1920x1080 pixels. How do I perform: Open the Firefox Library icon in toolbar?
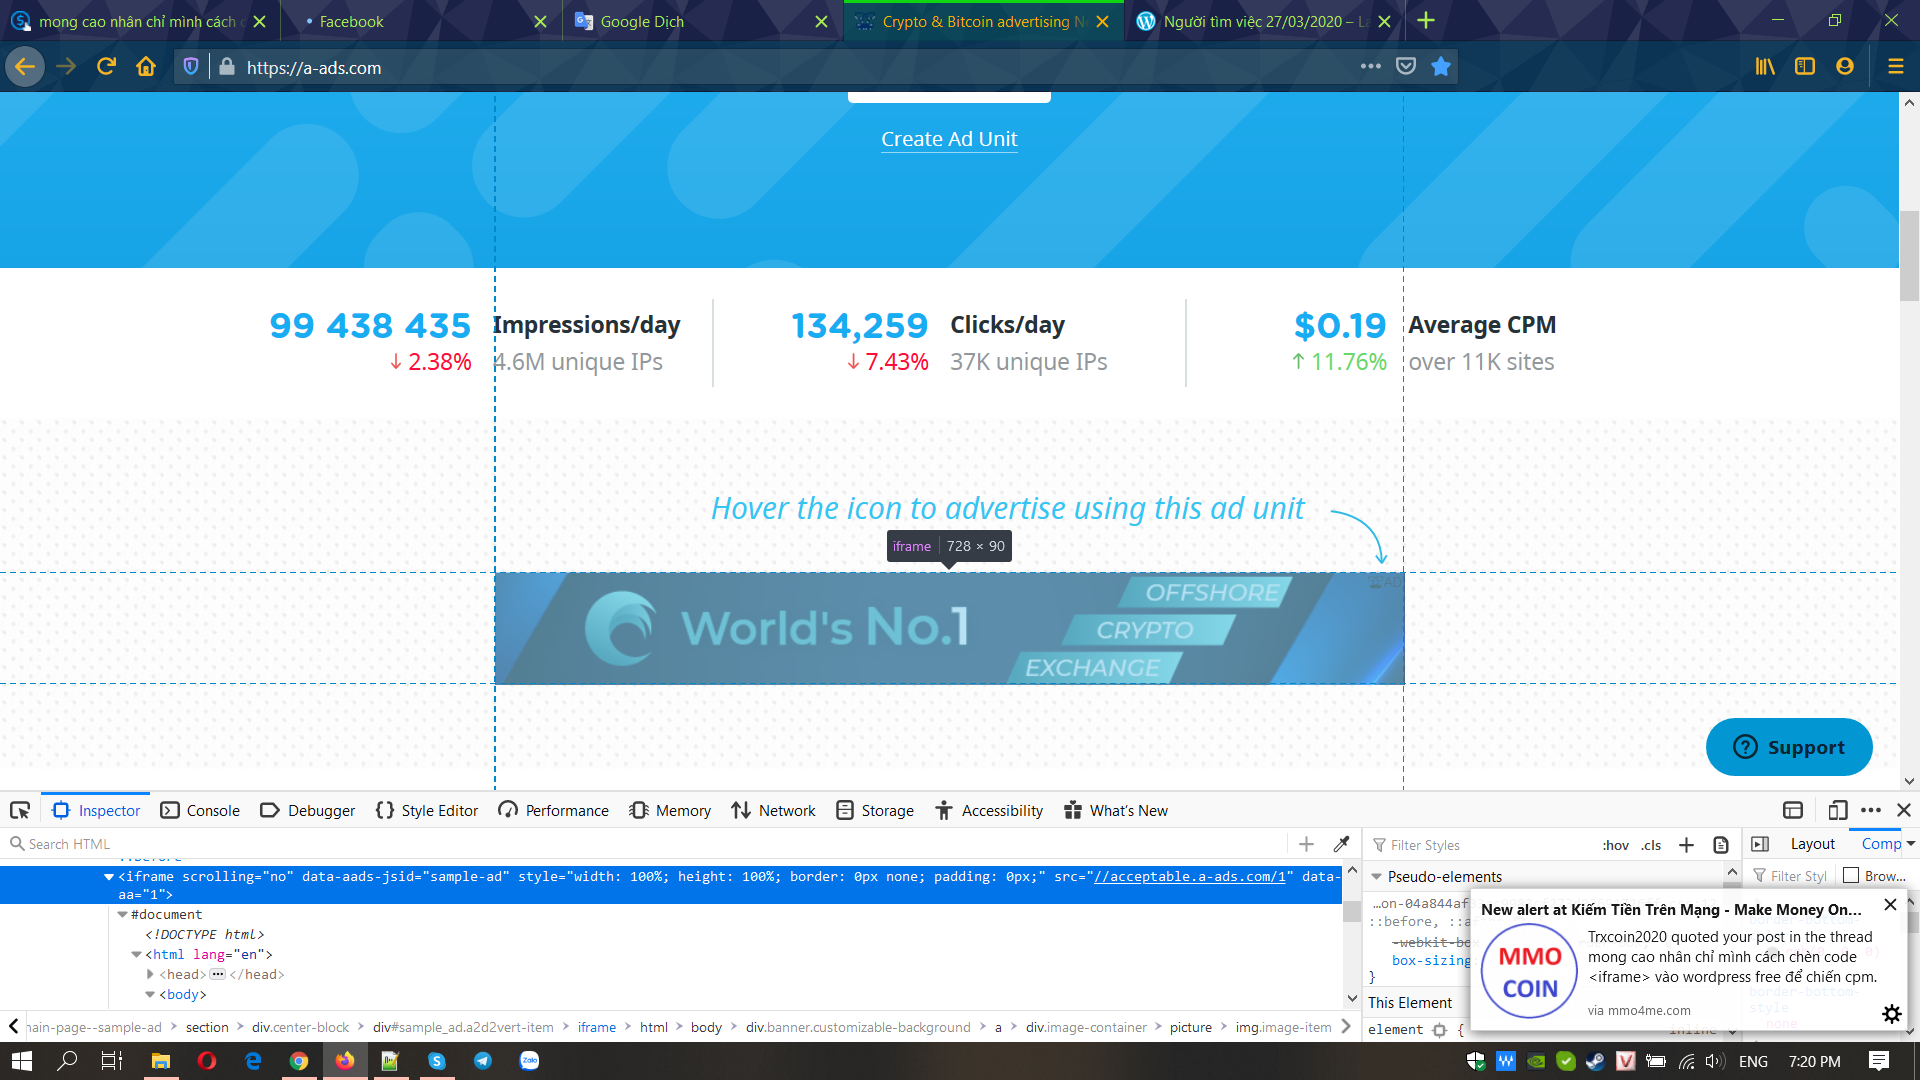pos(1765,66)
